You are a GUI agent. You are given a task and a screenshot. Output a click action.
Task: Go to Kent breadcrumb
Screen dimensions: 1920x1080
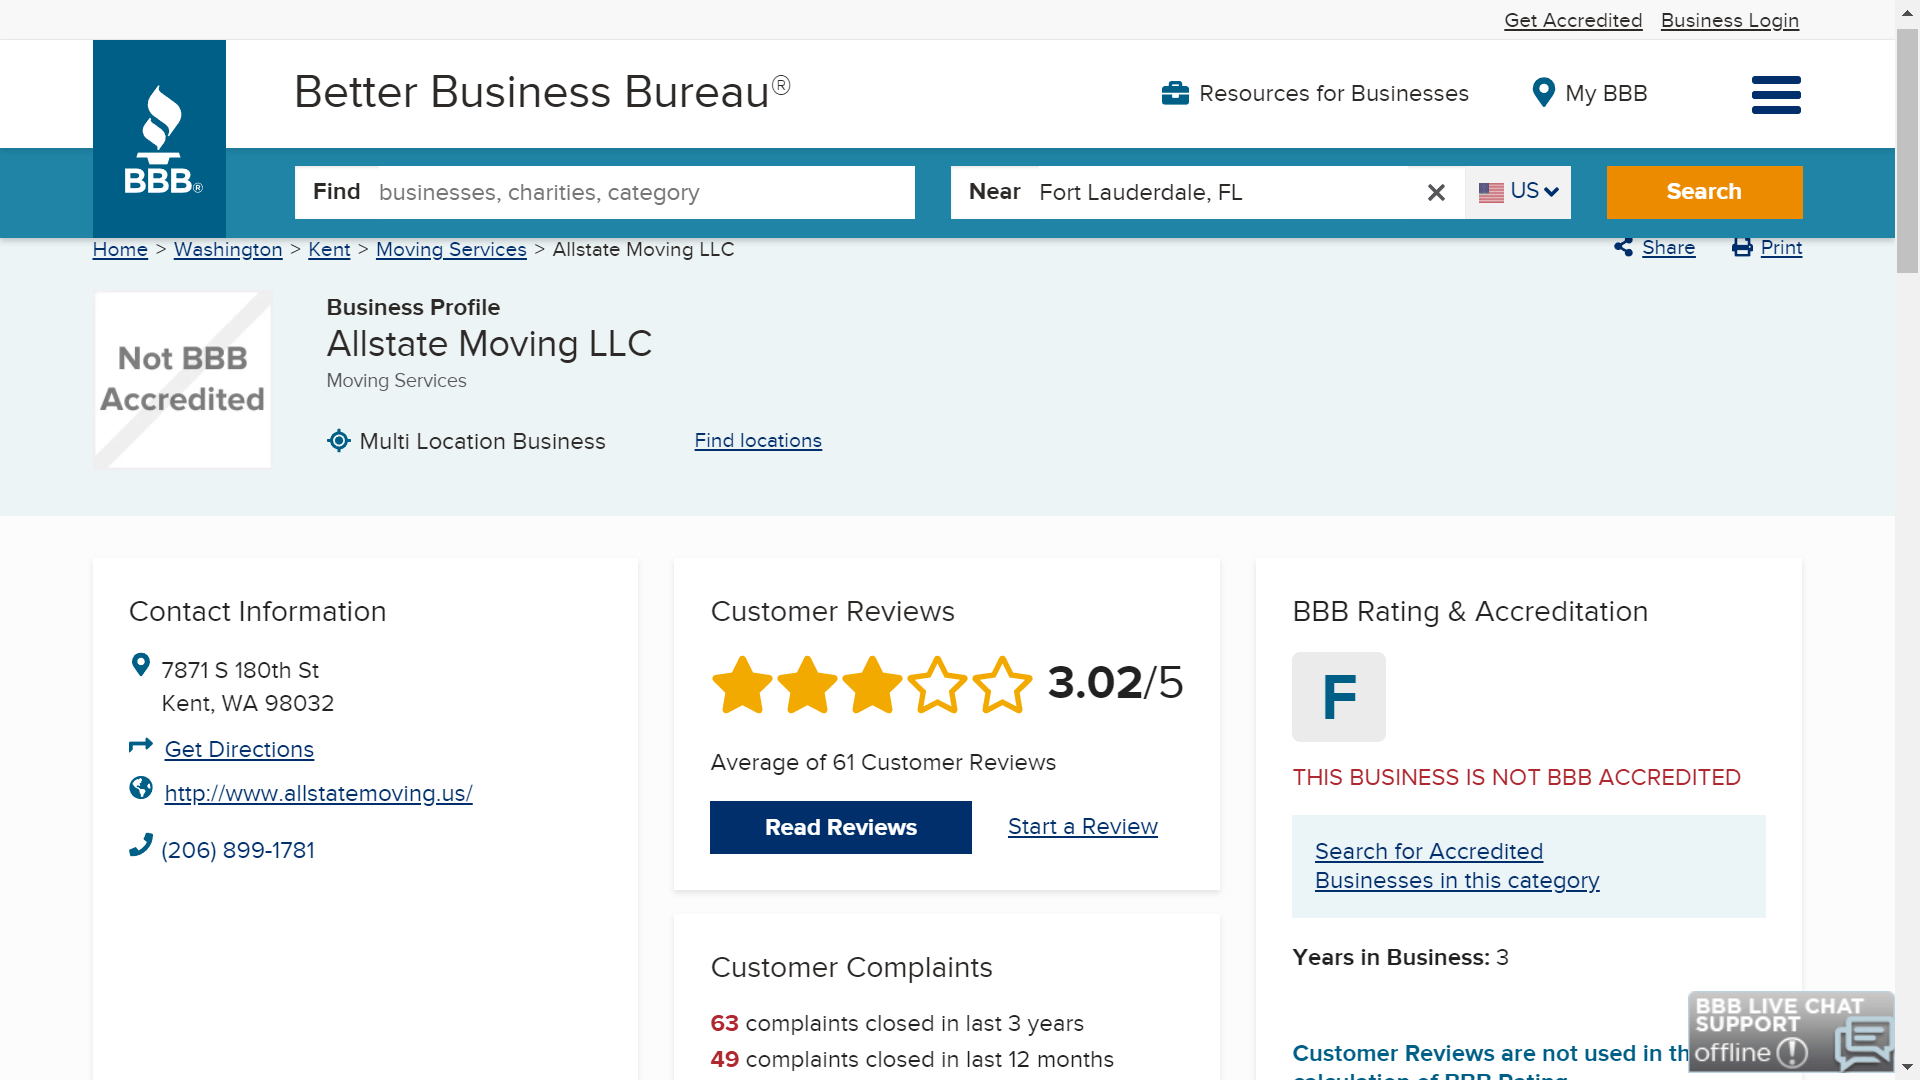pos(329,249)
